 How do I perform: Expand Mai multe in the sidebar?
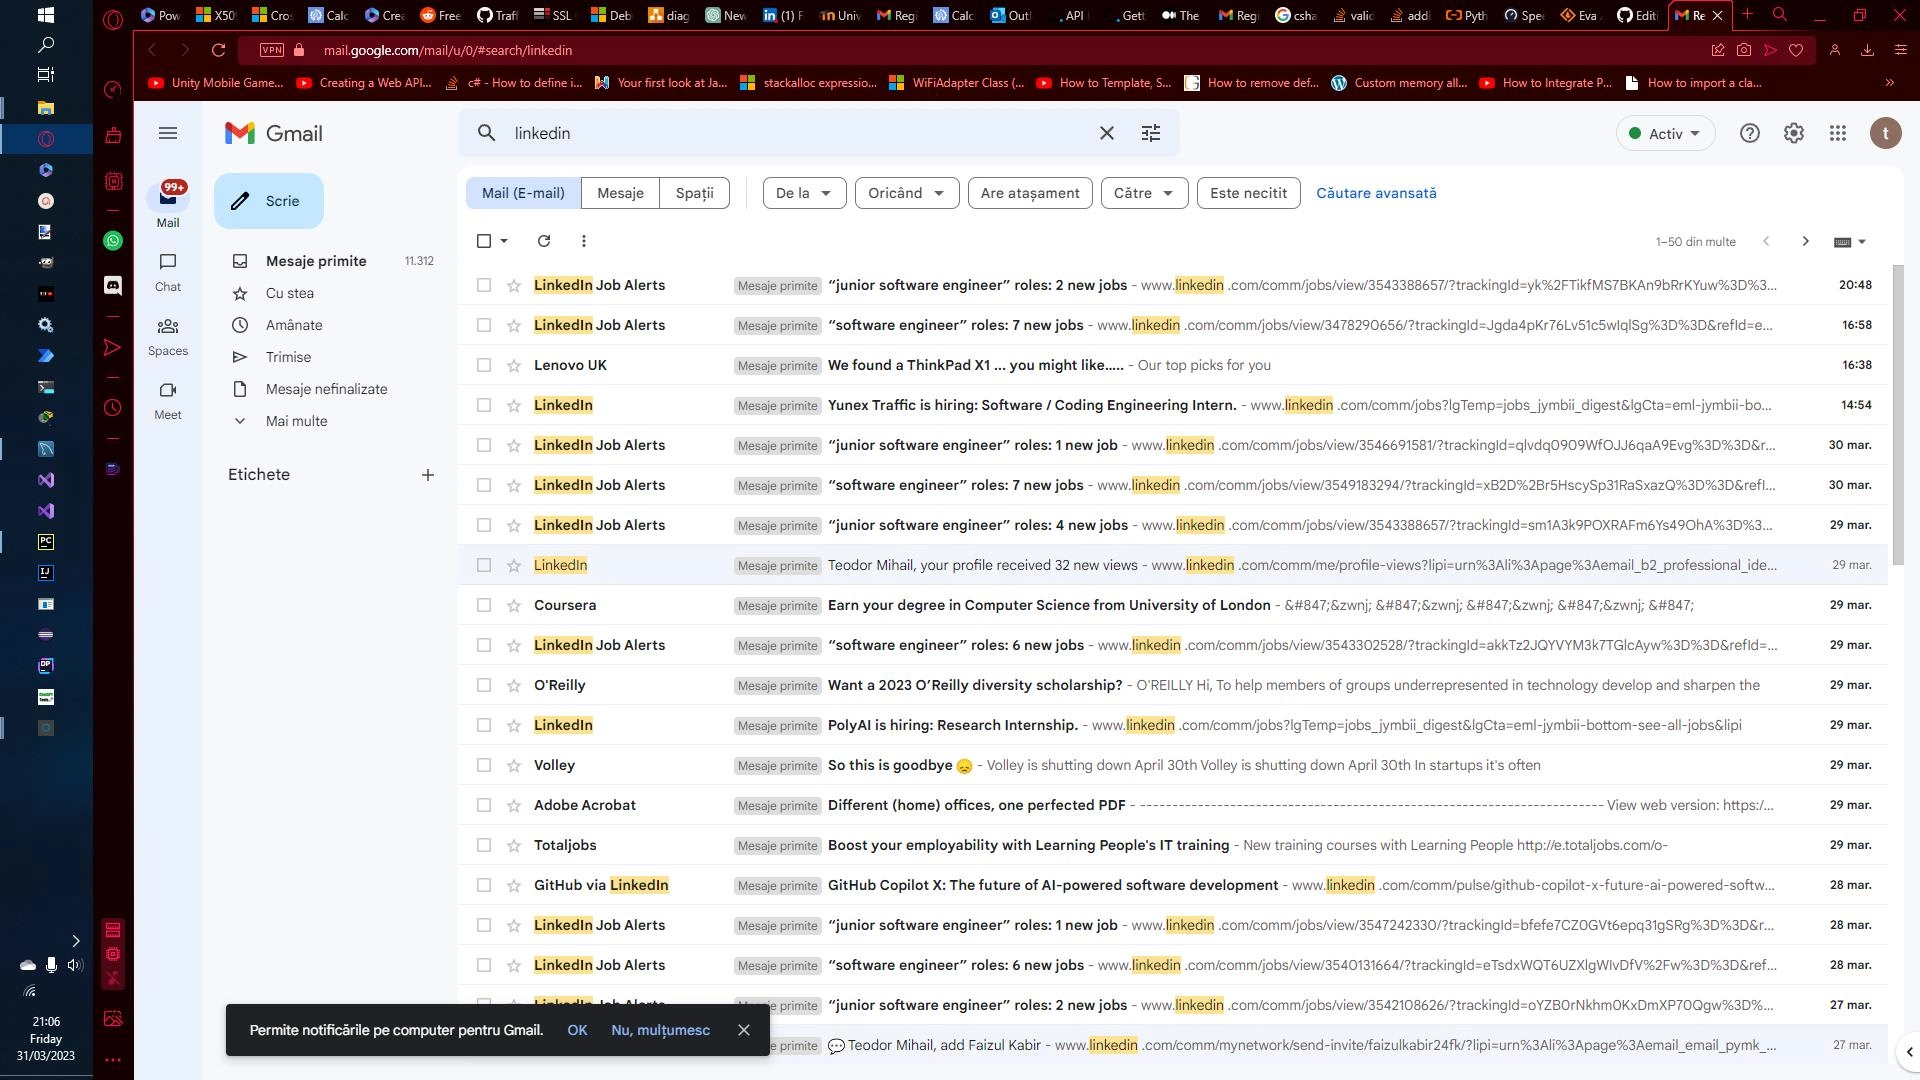point(296,421)
